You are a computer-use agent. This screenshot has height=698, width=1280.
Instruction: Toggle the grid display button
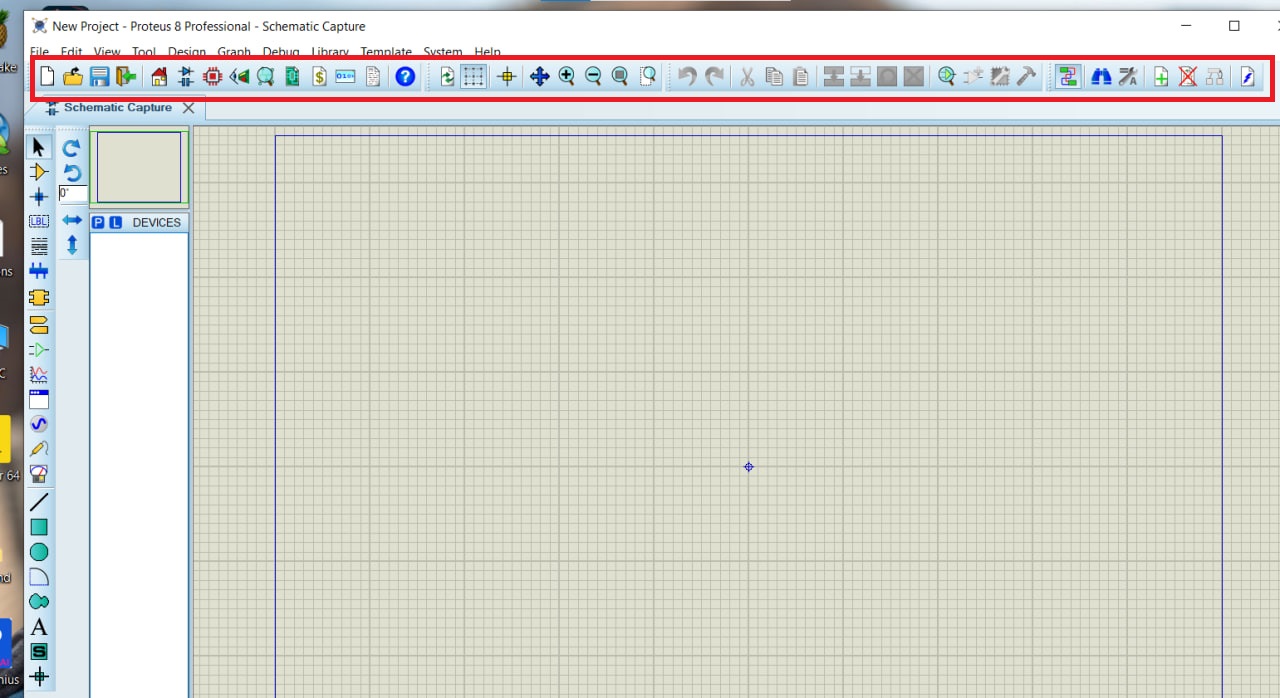474,77
